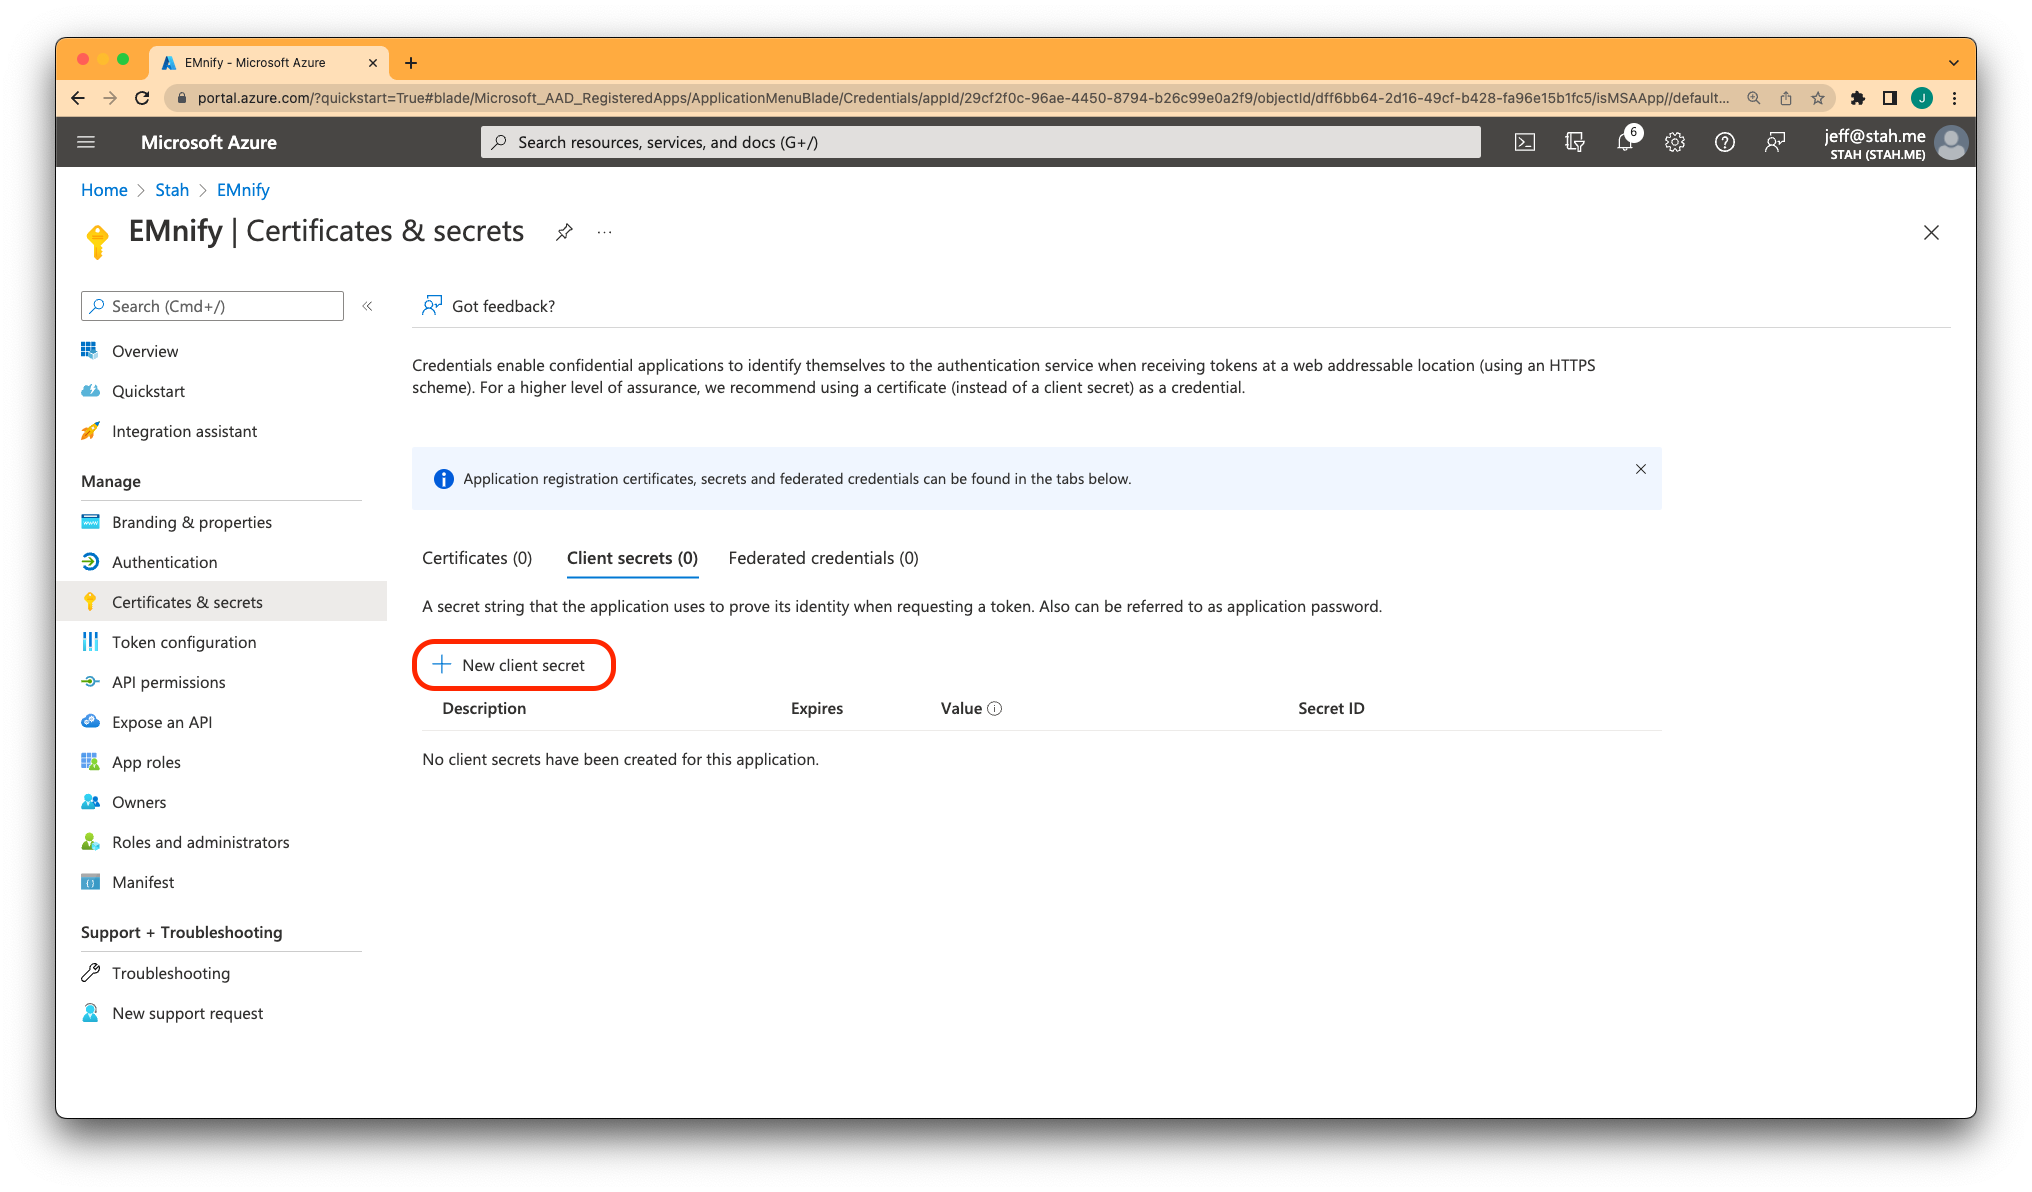Switch to Federated credentials (0) tab
Screen dimensions: 2032x1192
click(823, 558)
